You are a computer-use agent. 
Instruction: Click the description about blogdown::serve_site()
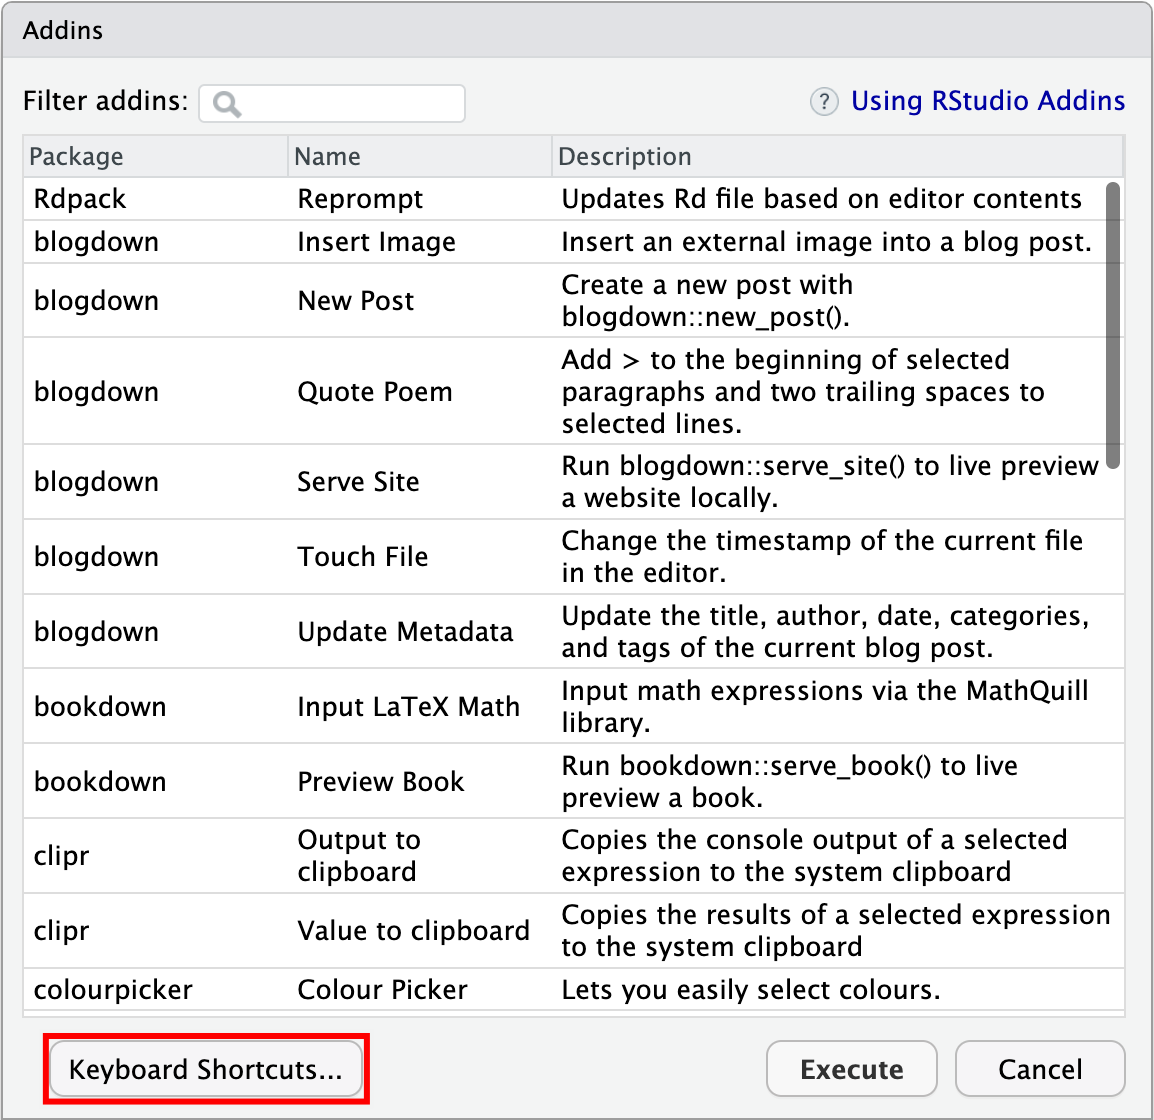(x=830, y=481)
